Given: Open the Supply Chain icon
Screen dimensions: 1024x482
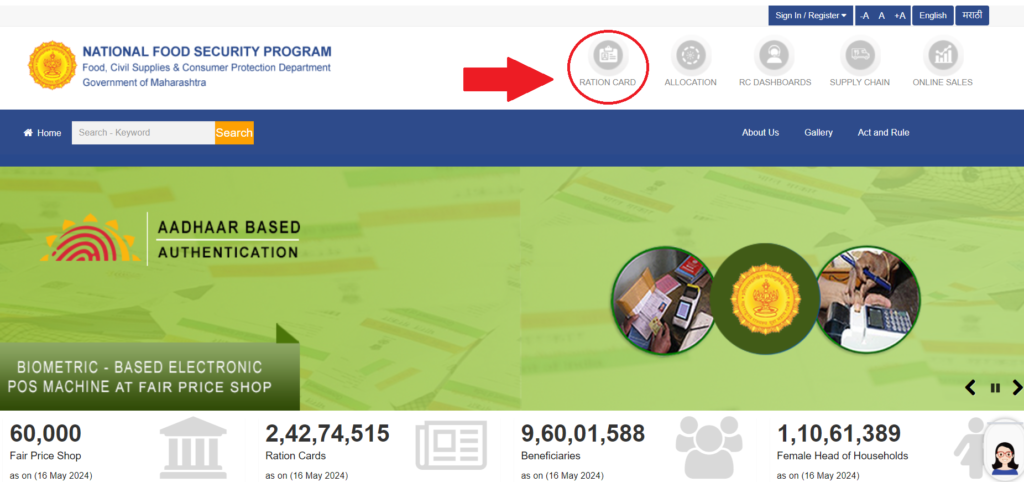Looking at the screenshot, I should pyautogui.click(x=859, y=56).
